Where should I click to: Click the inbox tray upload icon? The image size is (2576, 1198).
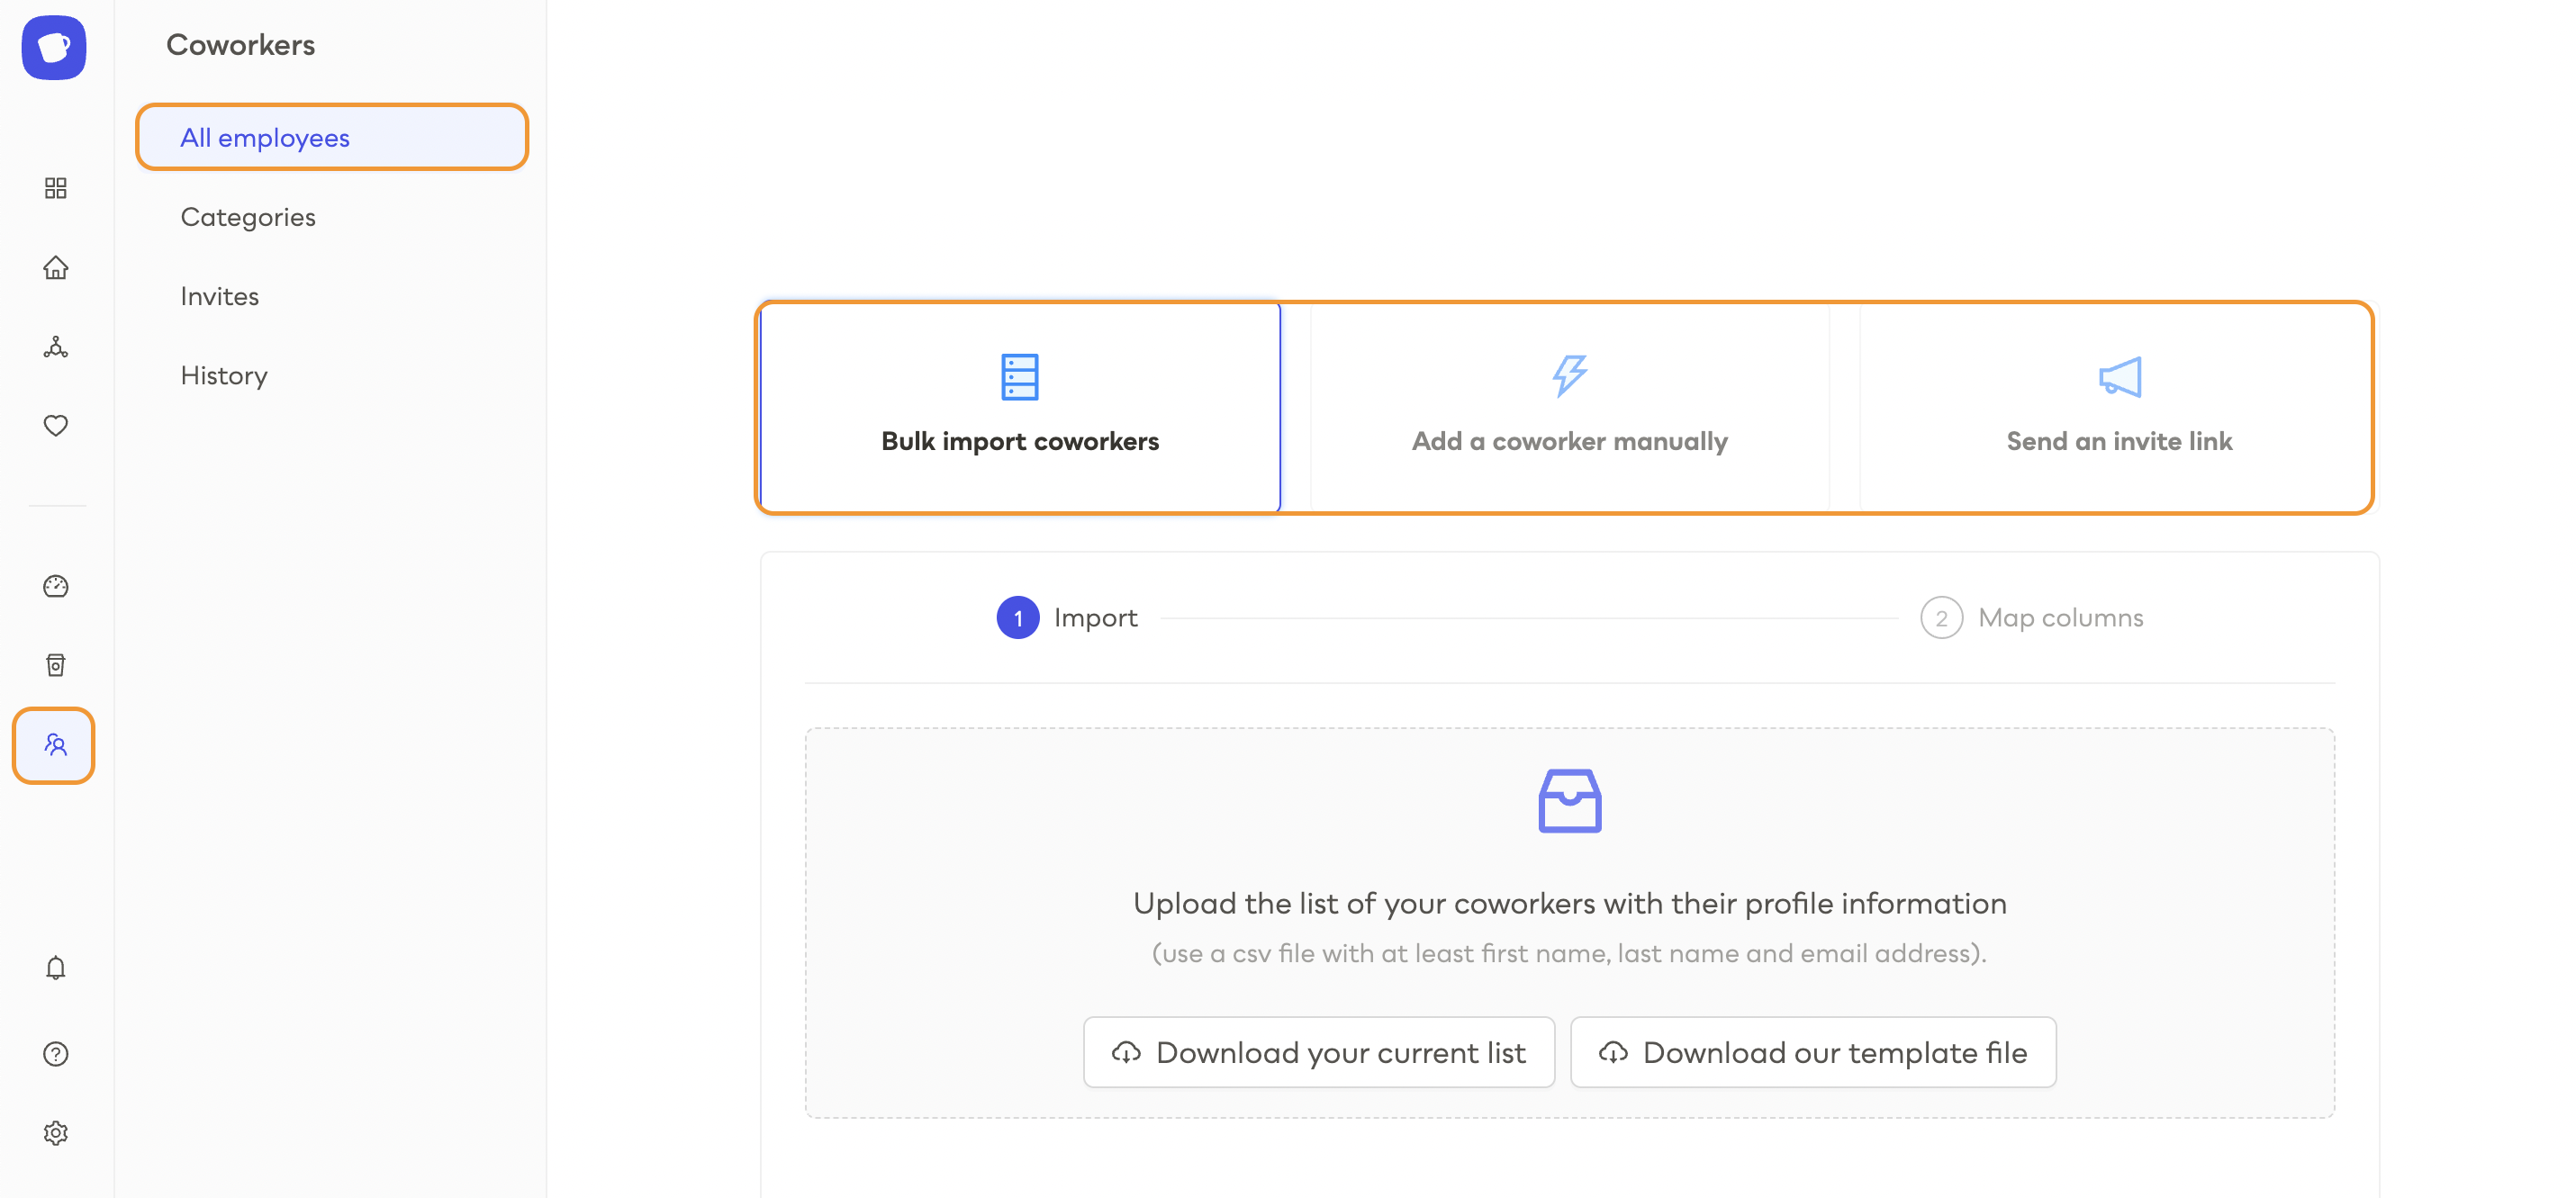[x=1569, y=800]
